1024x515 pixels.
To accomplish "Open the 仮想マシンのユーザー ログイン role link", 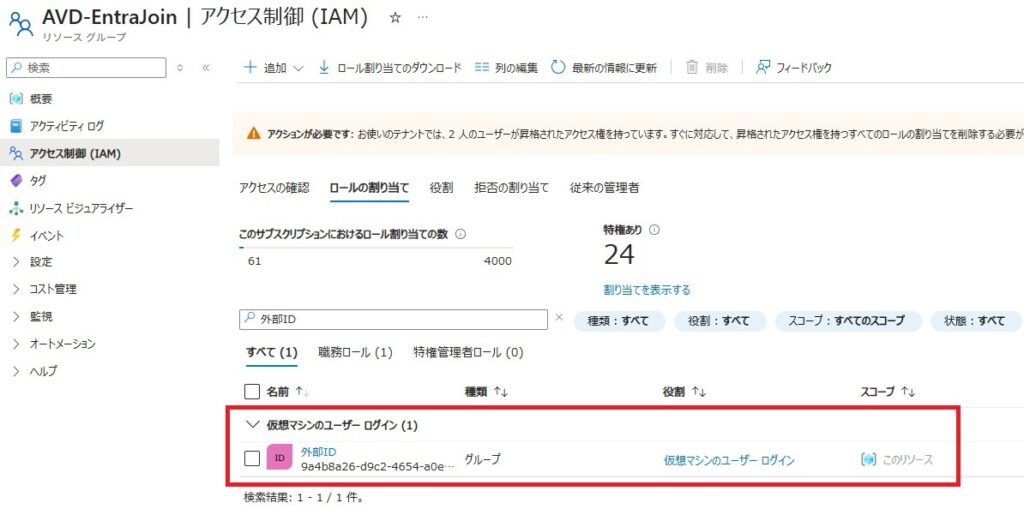I will pos(728,460).
